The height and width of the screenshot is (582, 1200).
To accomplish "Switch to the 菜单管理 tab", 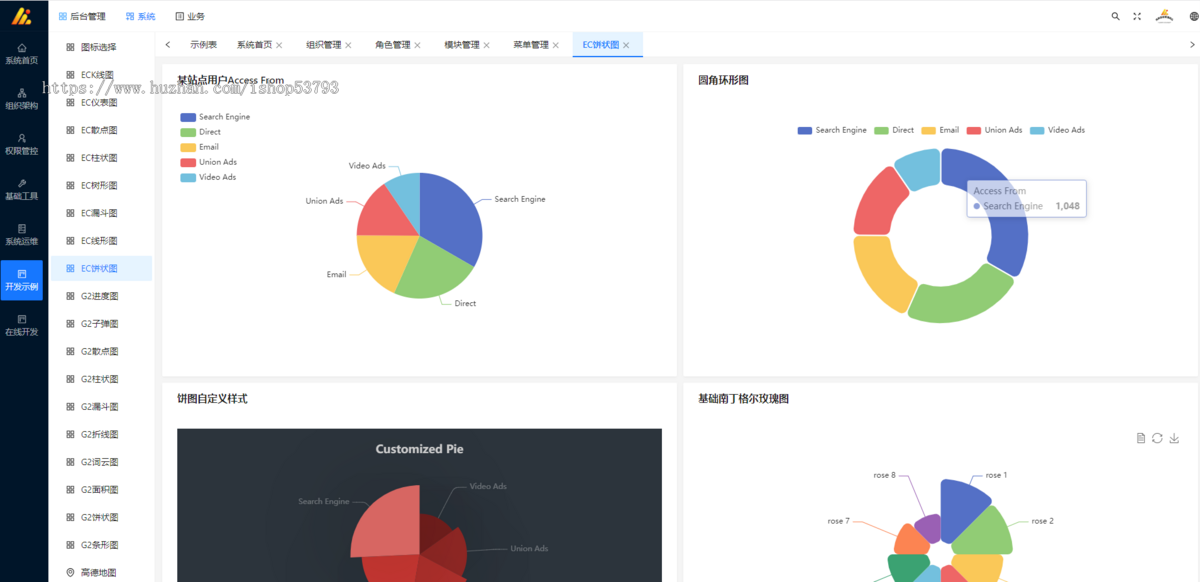I will (x=530, y=45).
